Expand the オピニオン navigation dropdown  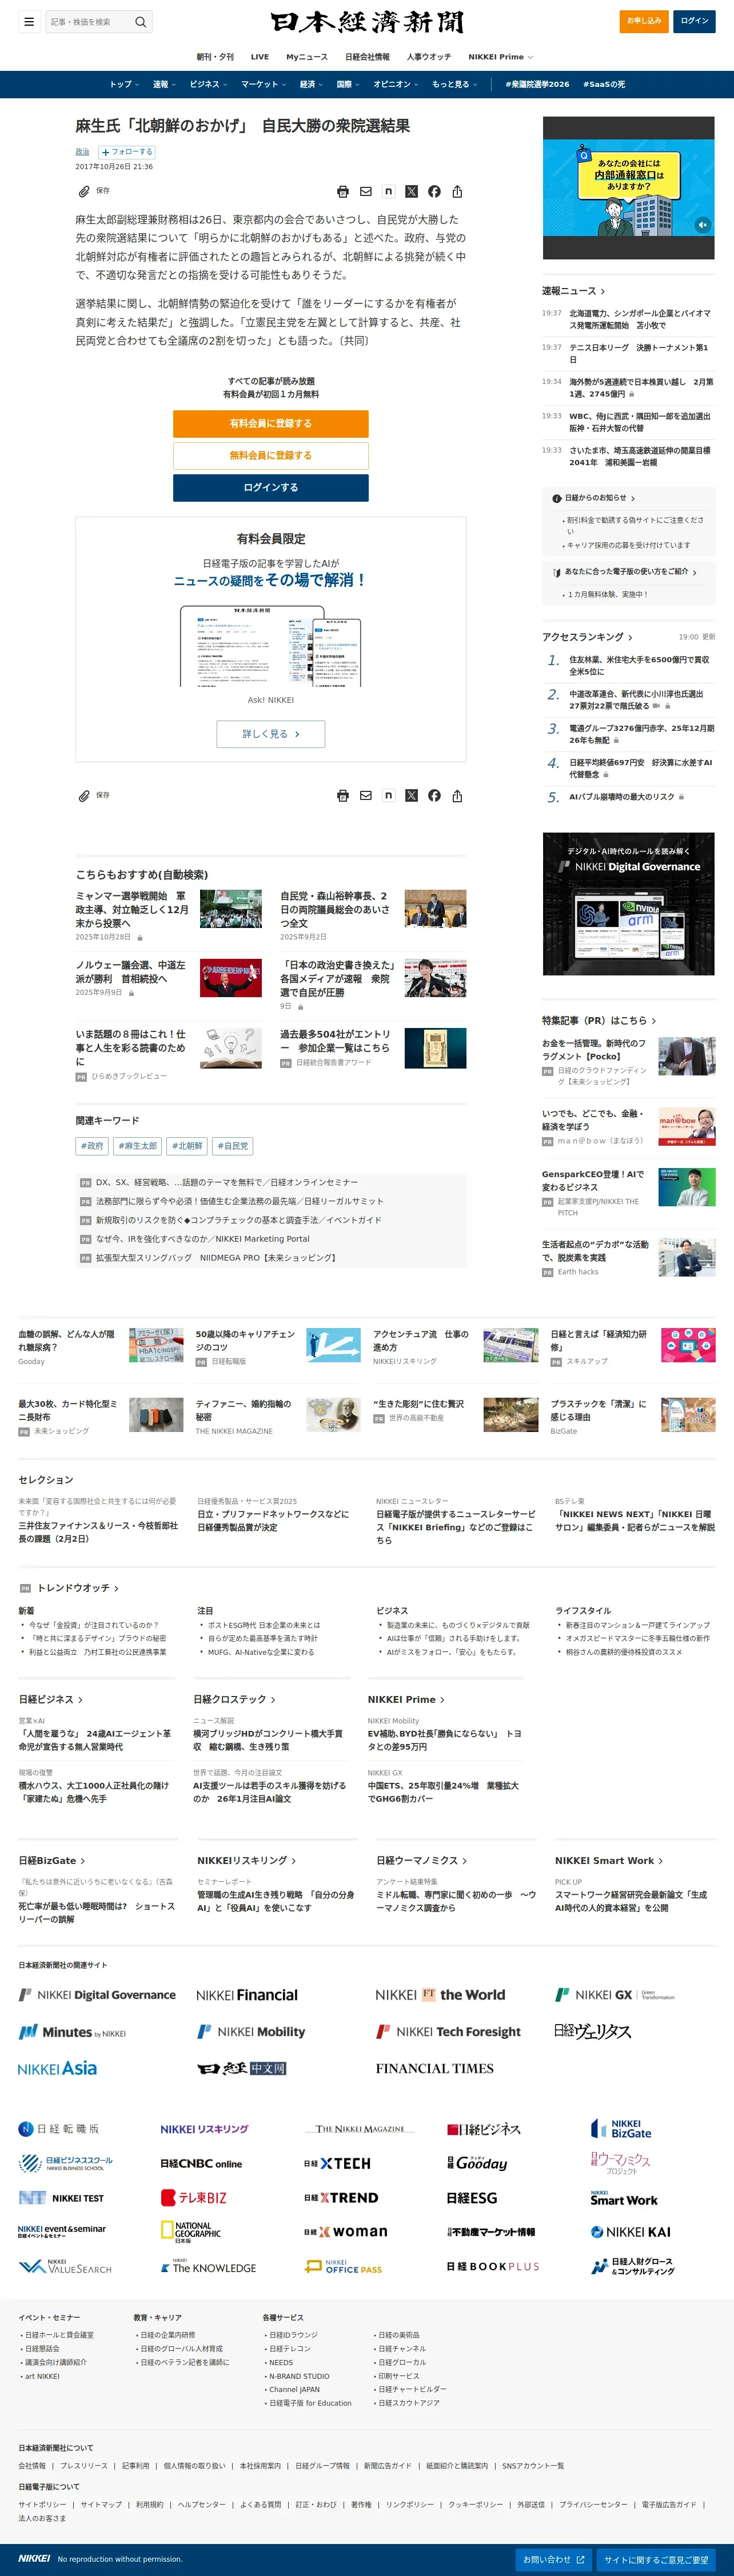point(396,84)
